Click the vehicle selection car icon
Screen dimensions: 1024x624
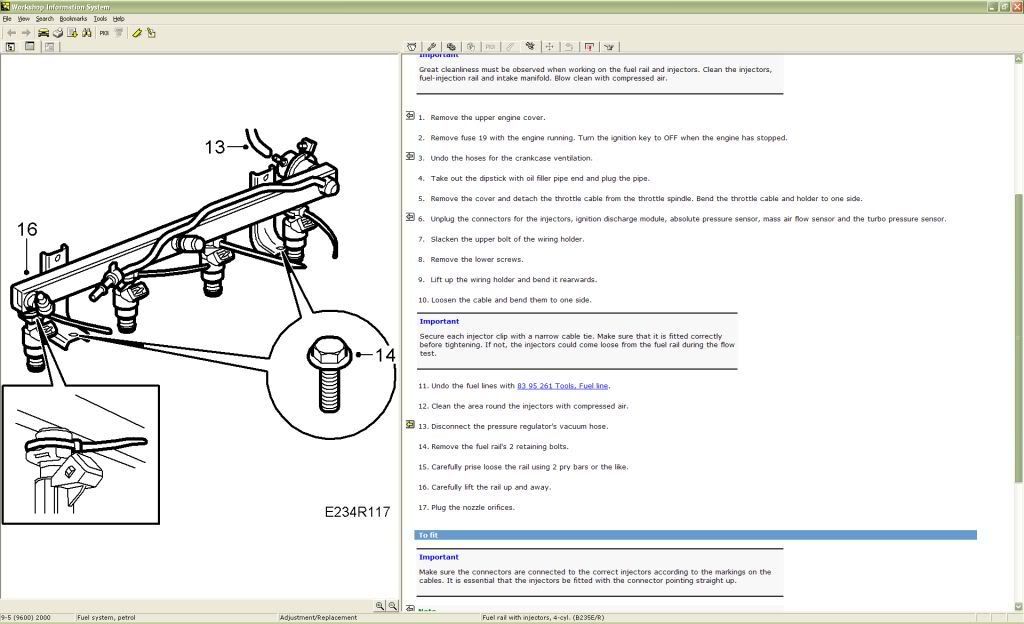(x=43, y=33)
